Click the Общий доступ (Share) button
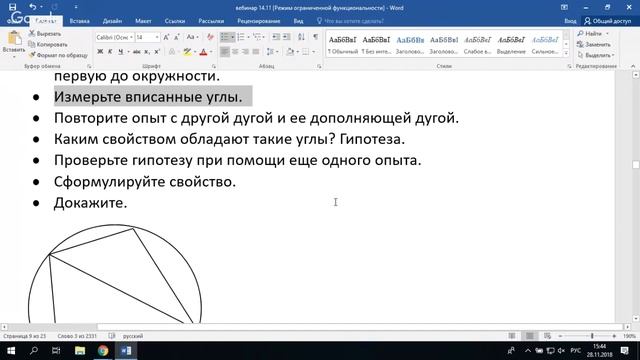 pos(608,21)
